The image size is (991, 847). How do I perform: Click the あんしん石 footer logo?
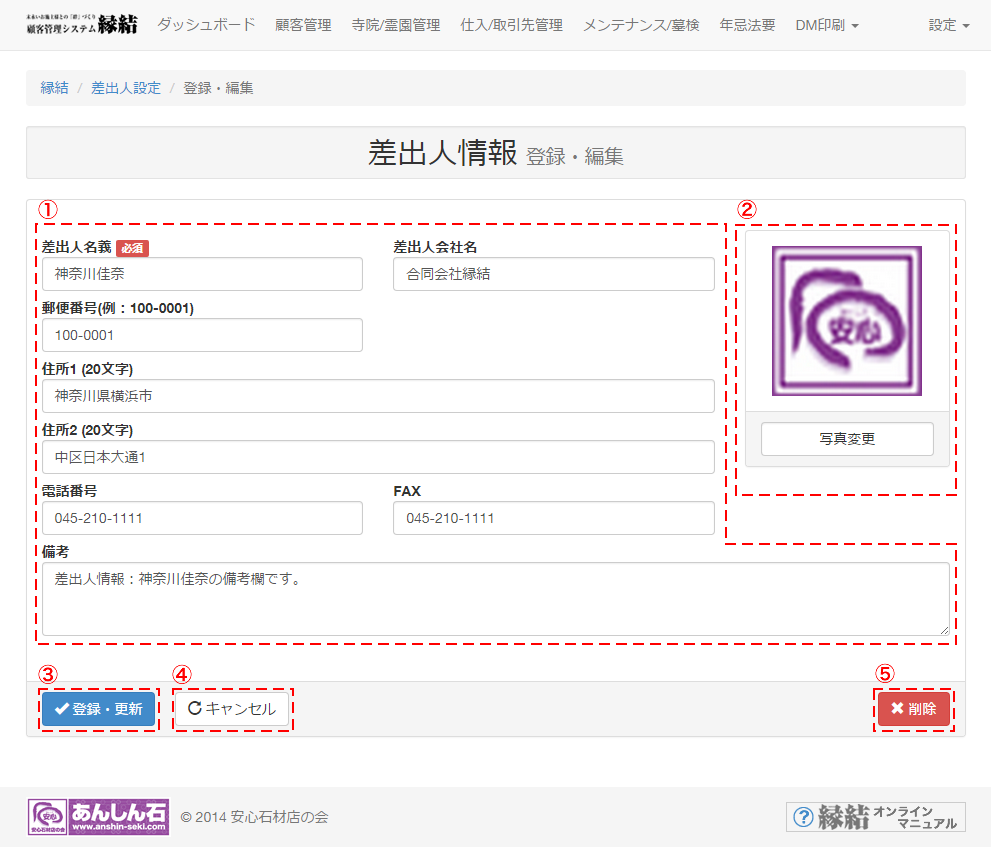(x=98, y=817)
